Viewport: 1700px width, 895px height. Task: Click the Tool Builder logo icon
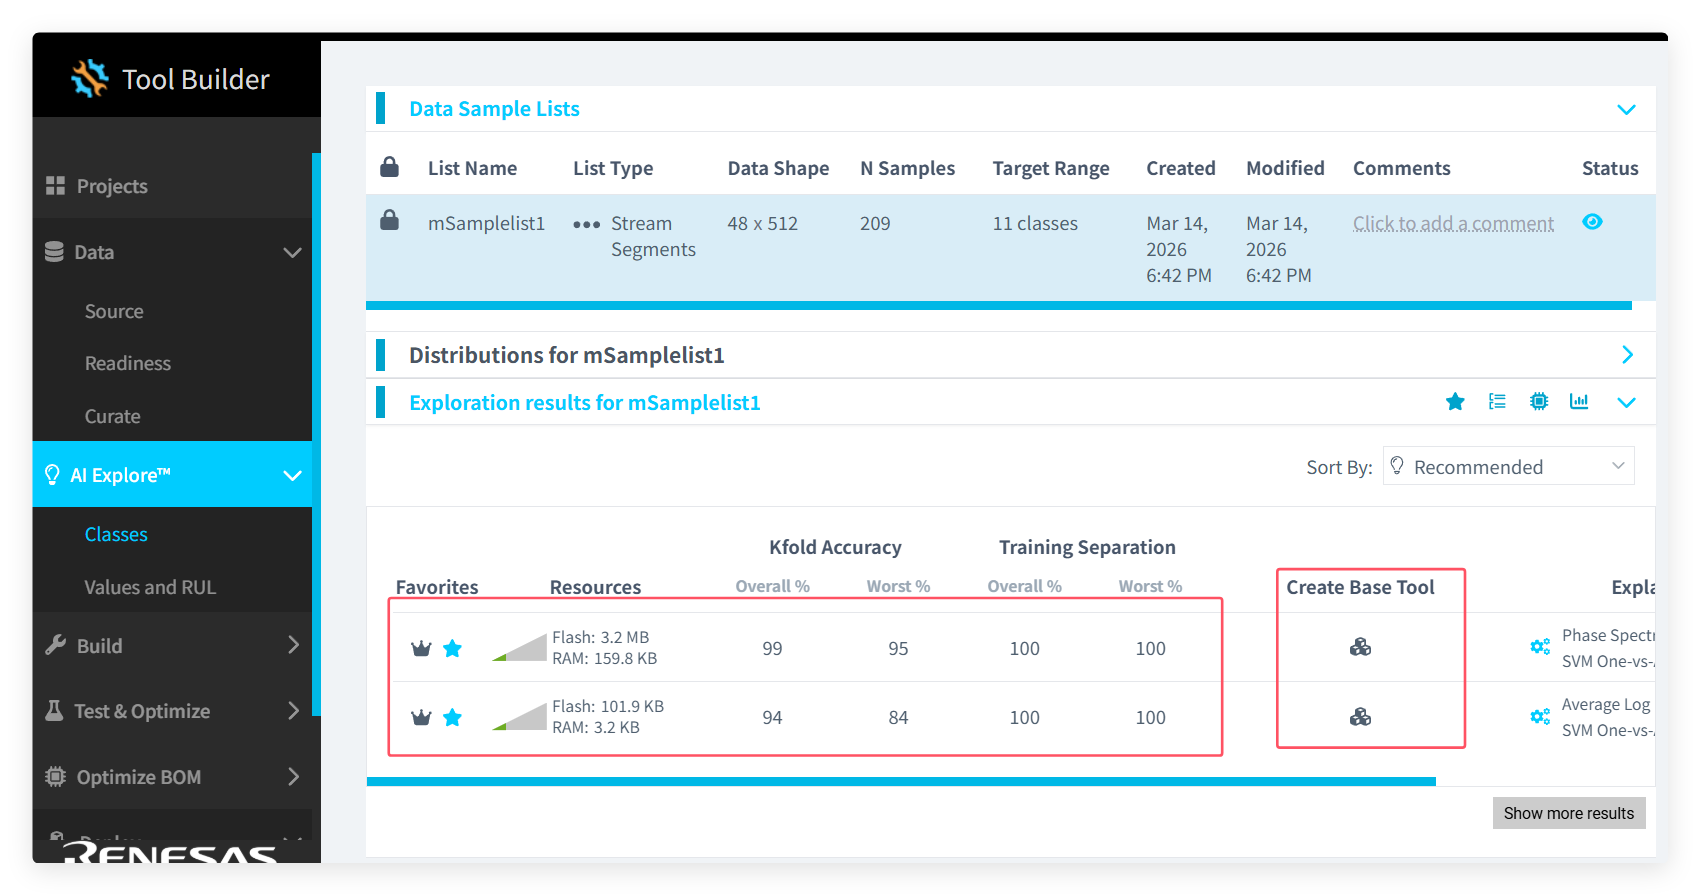[90, 78]
